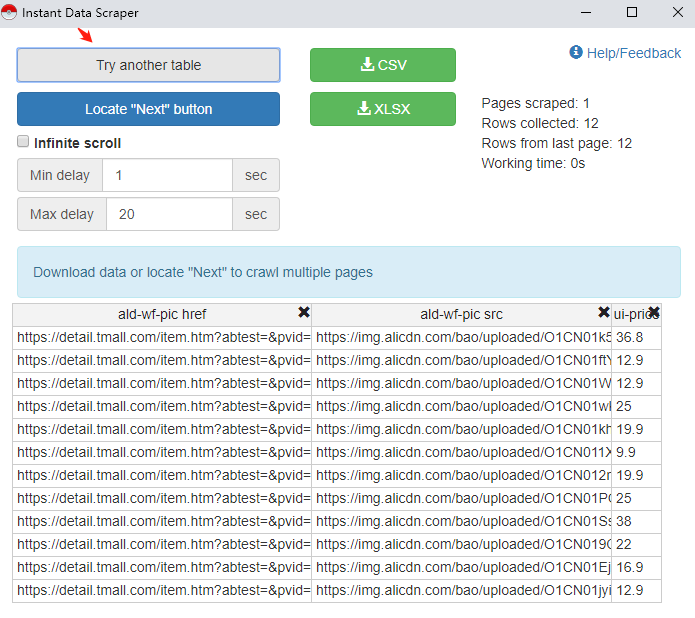Remove the ald-wf-pic href column

click(x=304, y=313)
